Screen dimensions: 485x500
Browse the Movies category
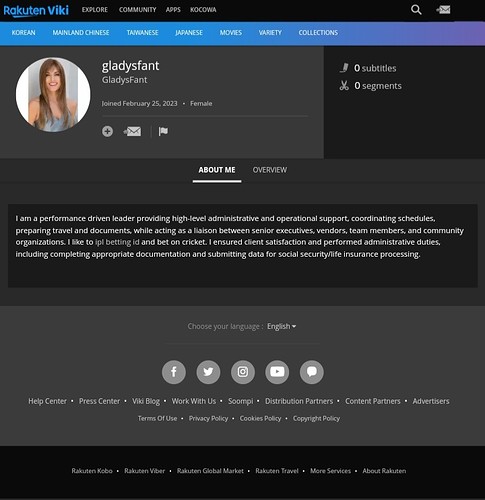(231, 33)
